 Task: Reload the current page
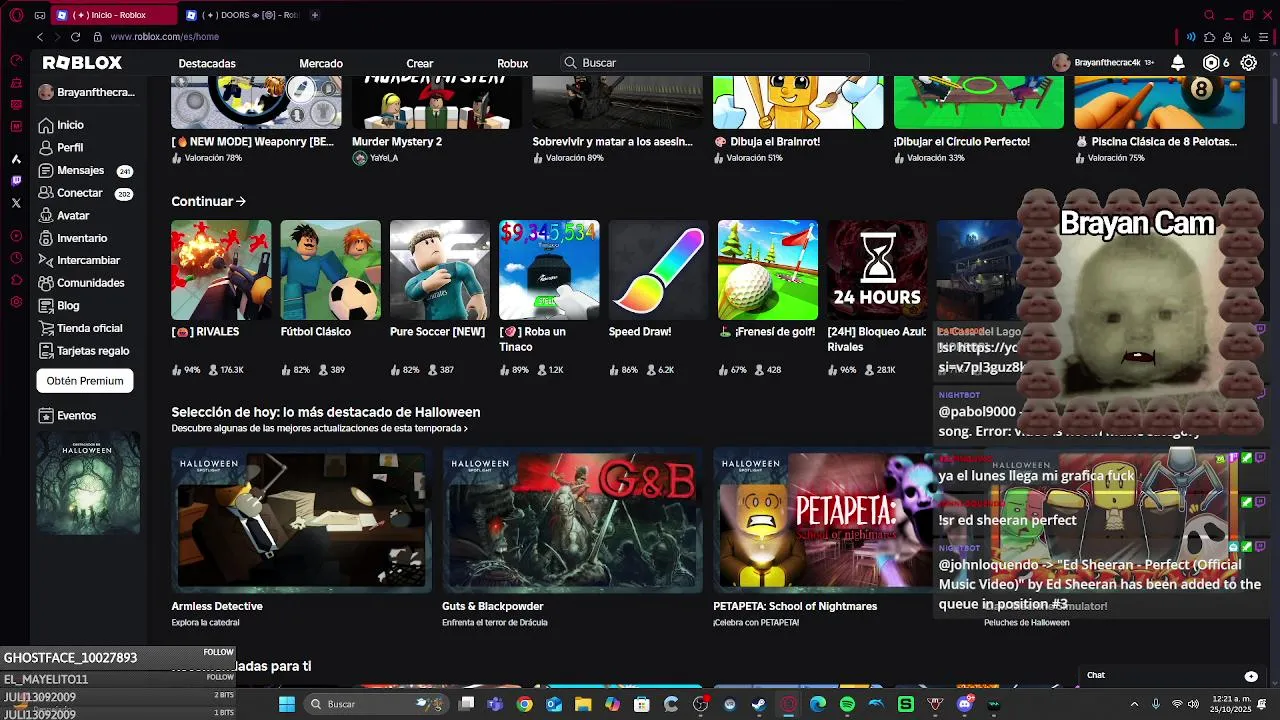(75, 37)
